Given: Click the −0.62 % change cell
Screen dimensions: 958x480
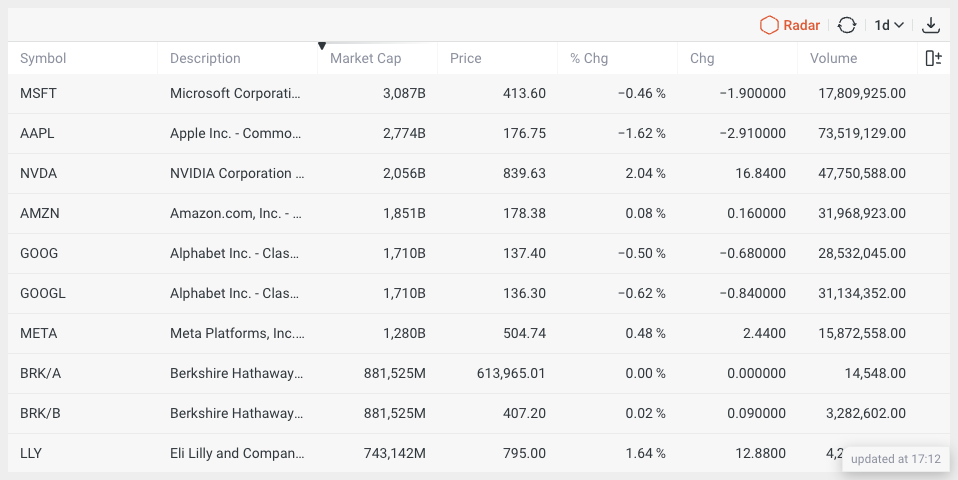Looking at the screenshot, I should pyautogui.click(x=642, y=293).
